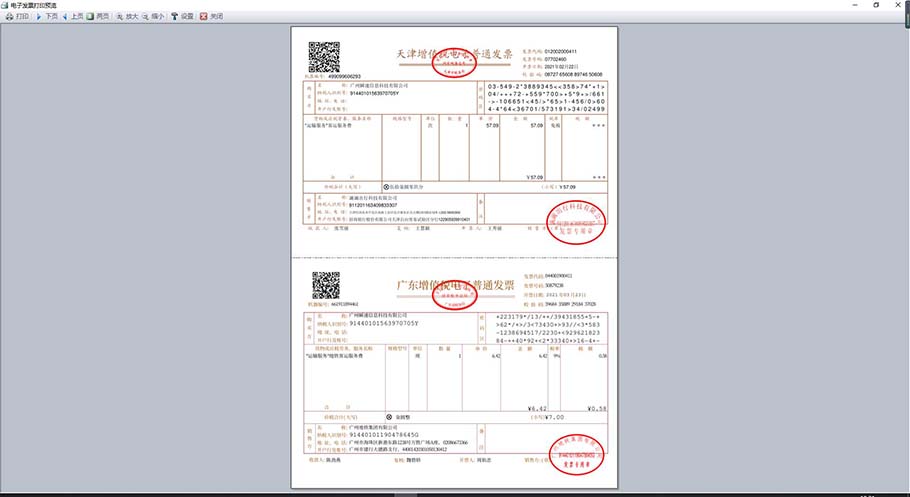Click the 广东增值税电子普通发票 title
The image size is (910, 497).
(456, 285)
